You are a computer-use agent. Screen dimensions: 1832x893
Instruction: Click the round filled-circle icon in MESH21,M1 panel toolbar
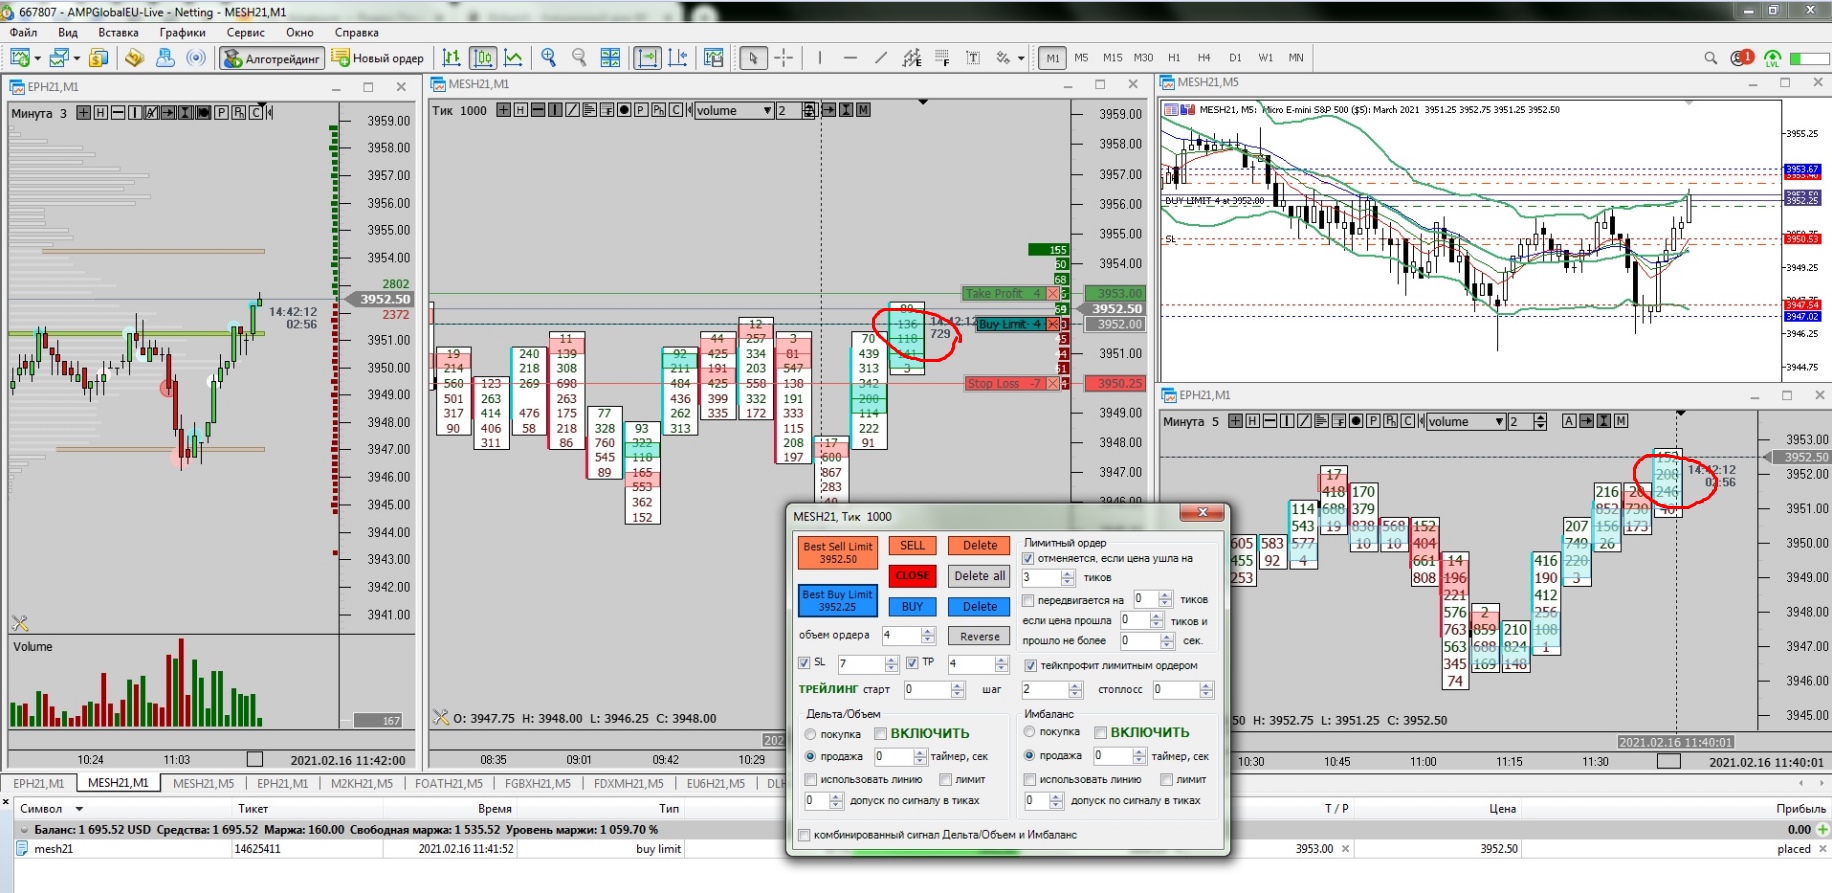pyautogui.click(x=624, y=110)
